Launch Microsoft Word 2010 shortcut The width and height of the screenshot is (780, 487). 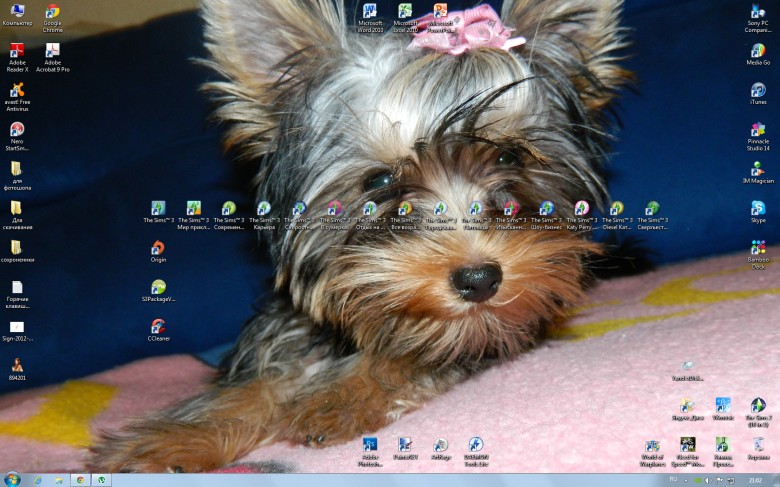tap(370, 11)
